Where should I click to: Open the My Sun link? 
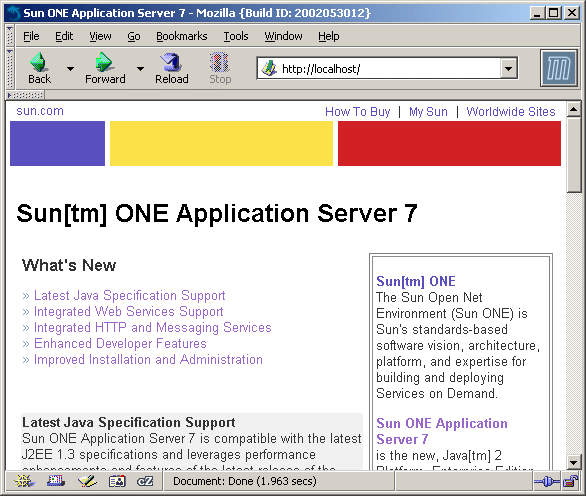[428, 112]
